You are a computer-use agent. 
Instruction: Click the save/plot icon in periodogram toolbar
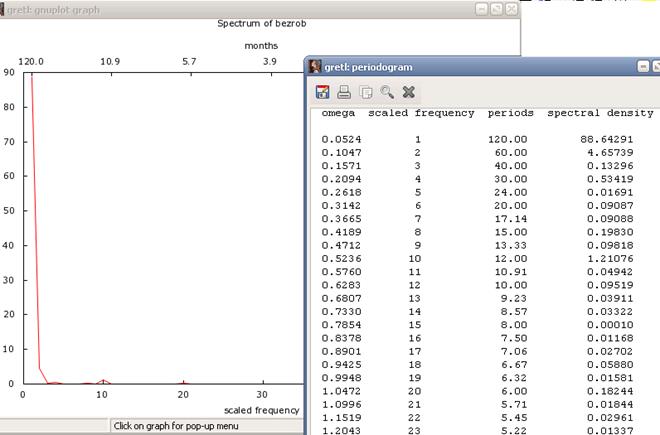click(x=322, y=92)
